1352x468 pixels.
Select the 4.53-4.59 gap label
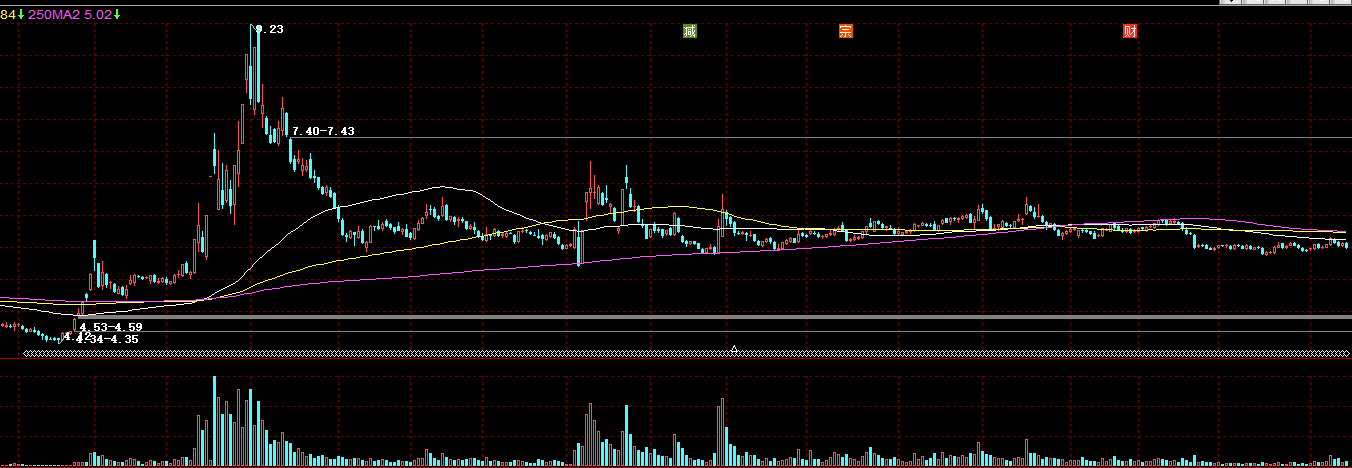pos(111,327)
